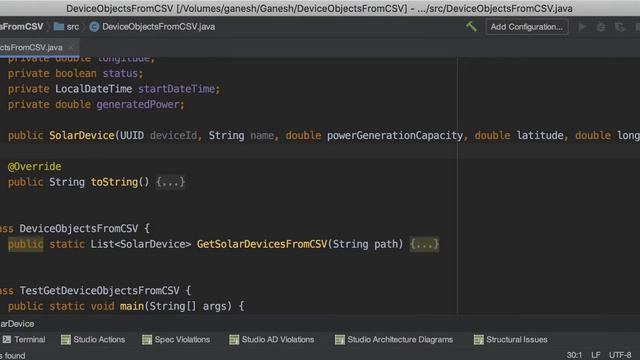Click the LF line separator indicator
This screenshot has height=360, width=640.
coord(596,355)
